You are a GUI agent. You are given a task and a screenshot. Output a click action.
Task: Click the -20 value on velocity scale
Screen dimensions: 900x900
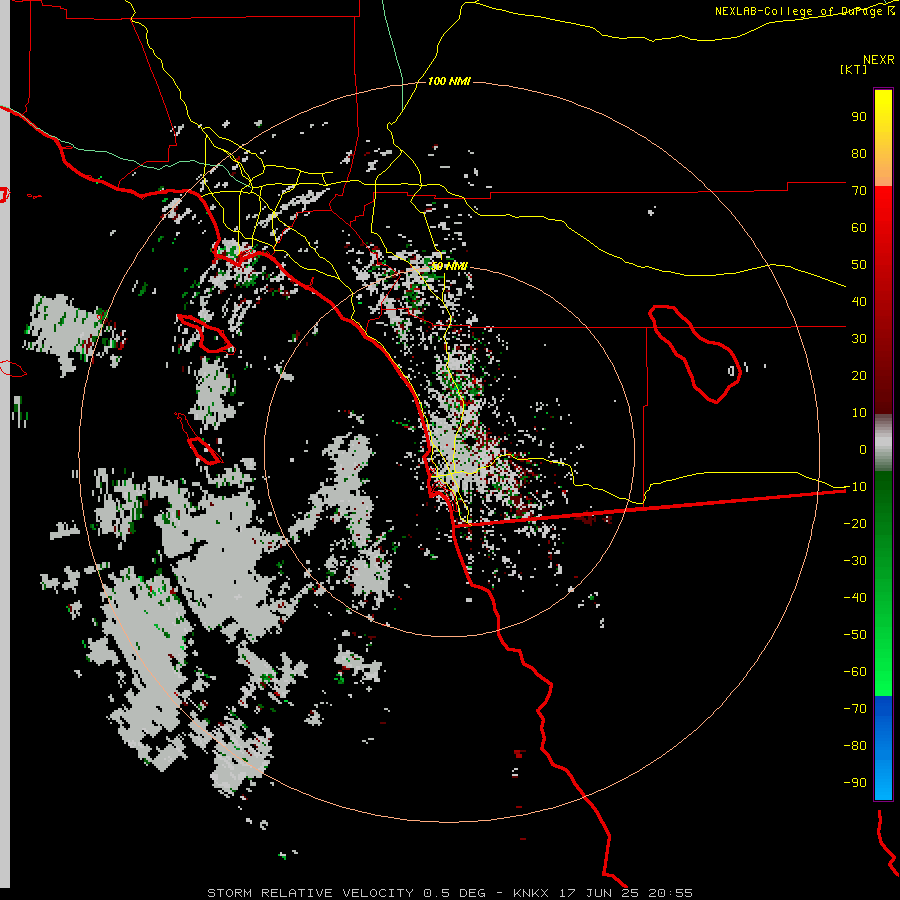[855, 523]
